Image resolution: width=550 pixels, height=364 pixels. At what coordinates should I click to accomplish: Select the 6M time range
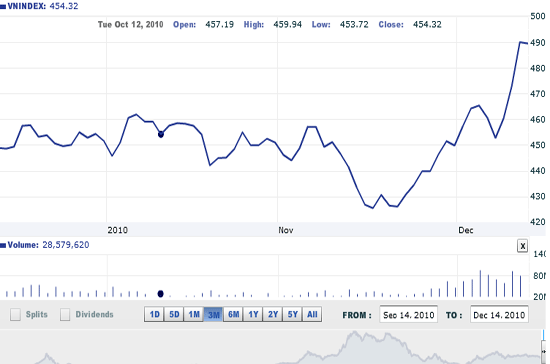click(233, 314)
